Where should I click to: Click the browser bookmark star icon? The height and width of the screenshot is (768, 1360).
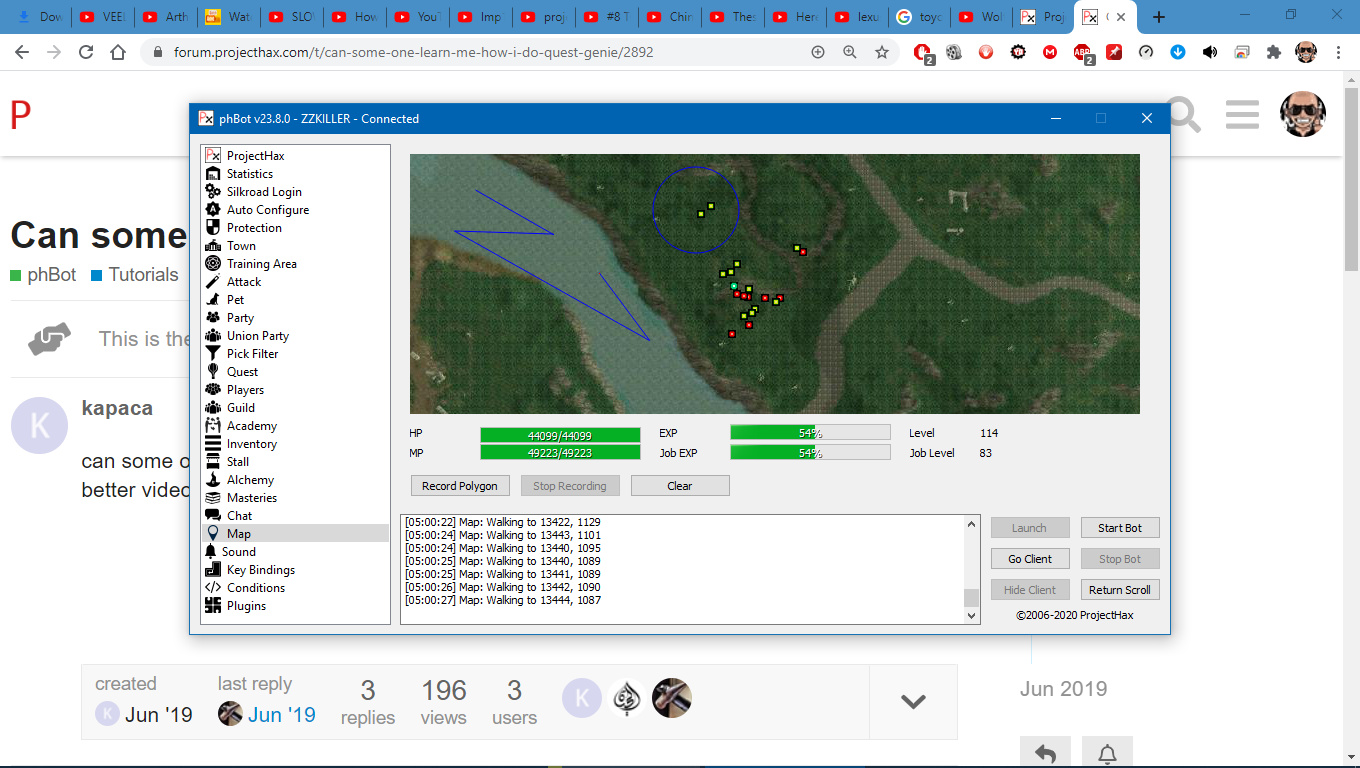pos(882,52)
